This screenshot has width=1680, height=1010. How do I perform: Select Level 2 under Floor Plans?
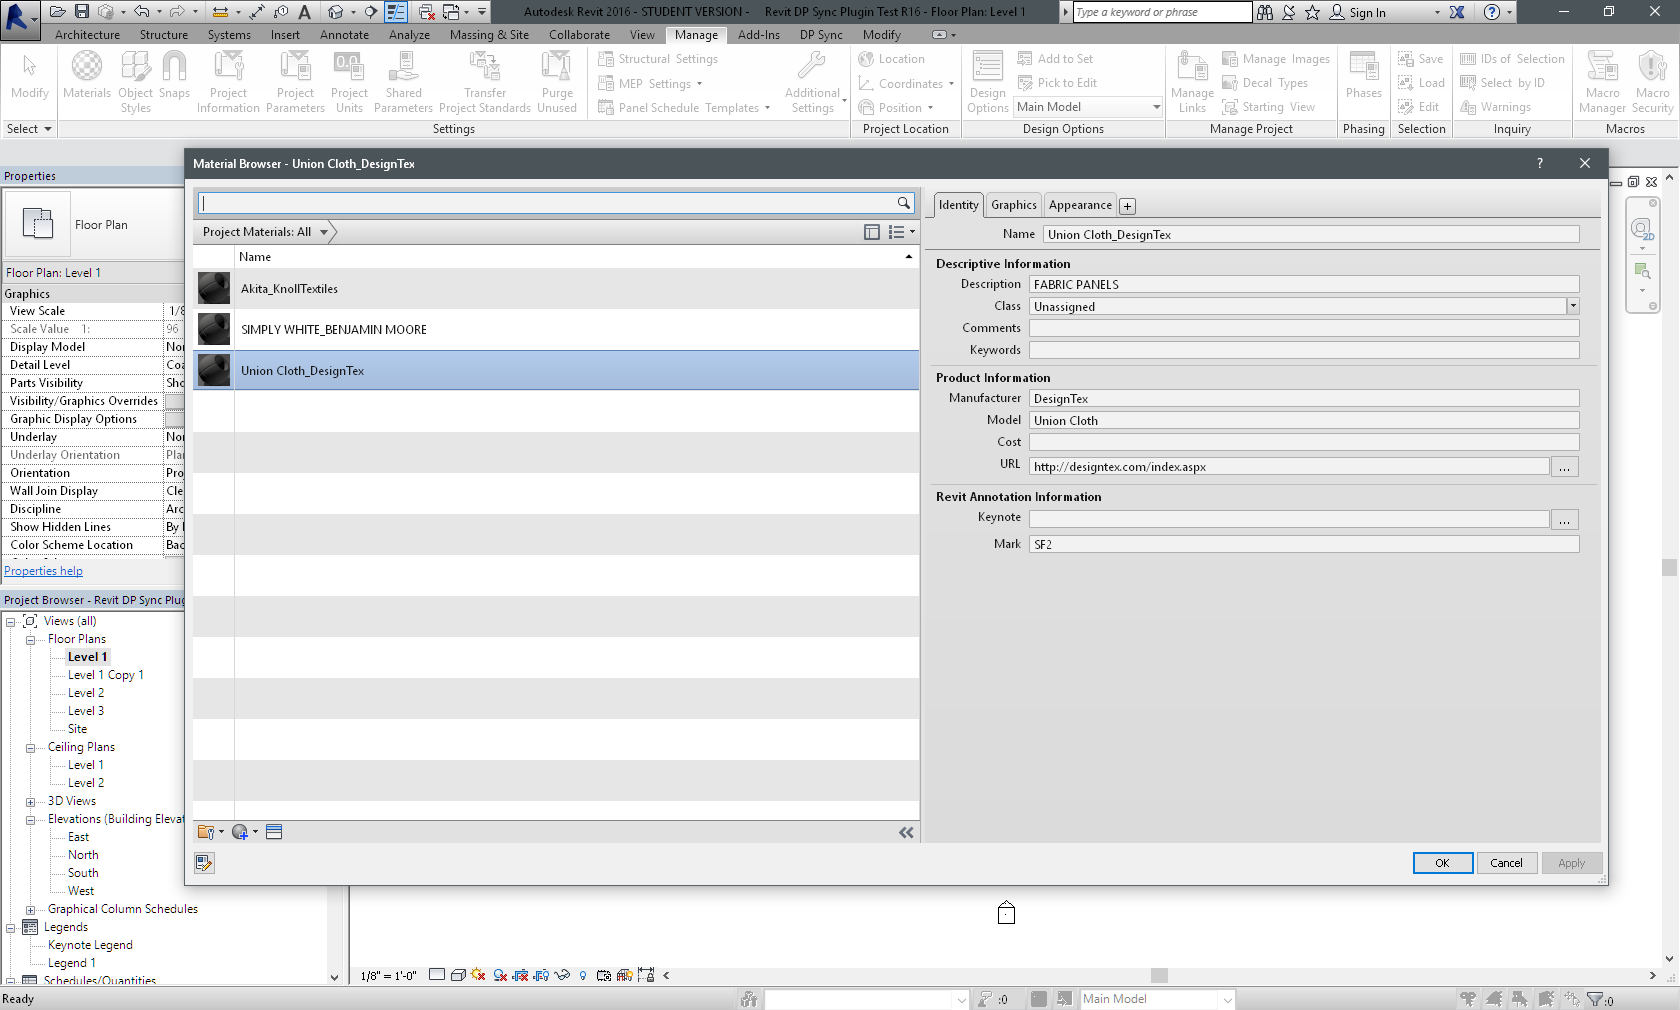coord(86,693)
